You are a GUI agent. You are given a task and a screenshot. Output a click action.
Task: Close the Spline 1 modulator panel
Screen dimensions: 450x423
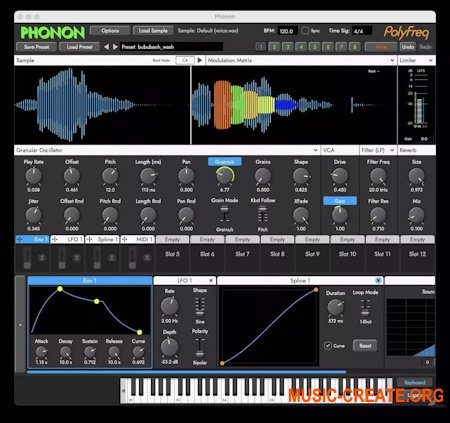pyautogui.click(x=378, y=281)
